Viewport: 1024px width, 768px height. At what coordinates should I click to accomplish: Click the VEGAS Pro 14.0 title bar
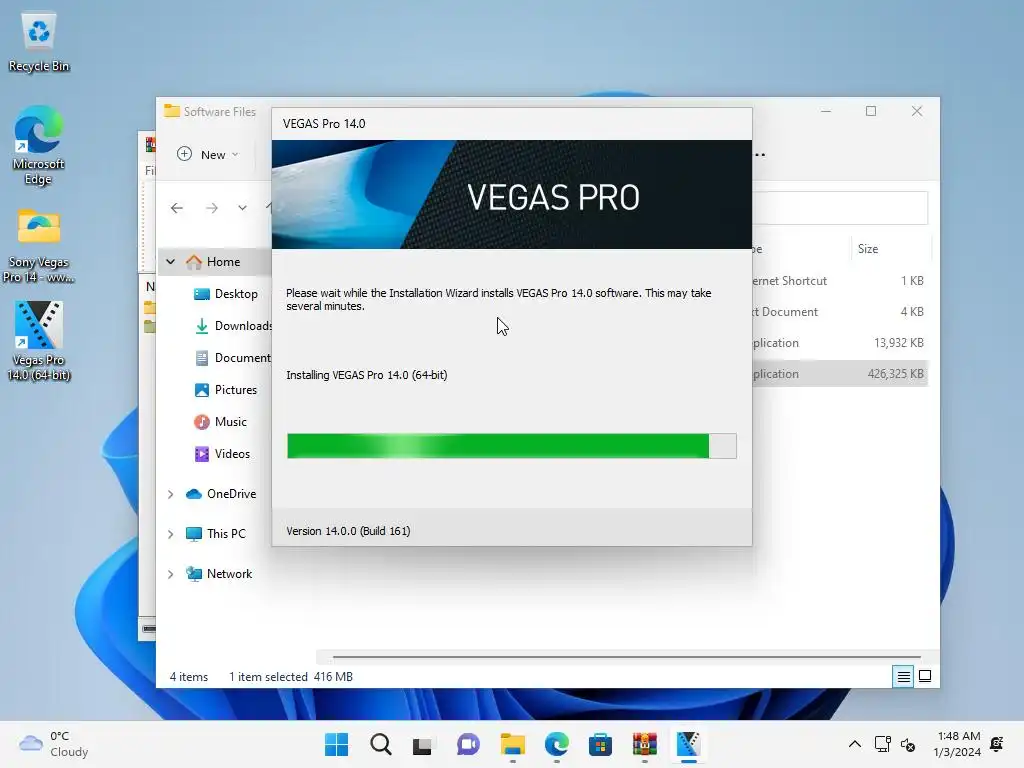[511, 124]
